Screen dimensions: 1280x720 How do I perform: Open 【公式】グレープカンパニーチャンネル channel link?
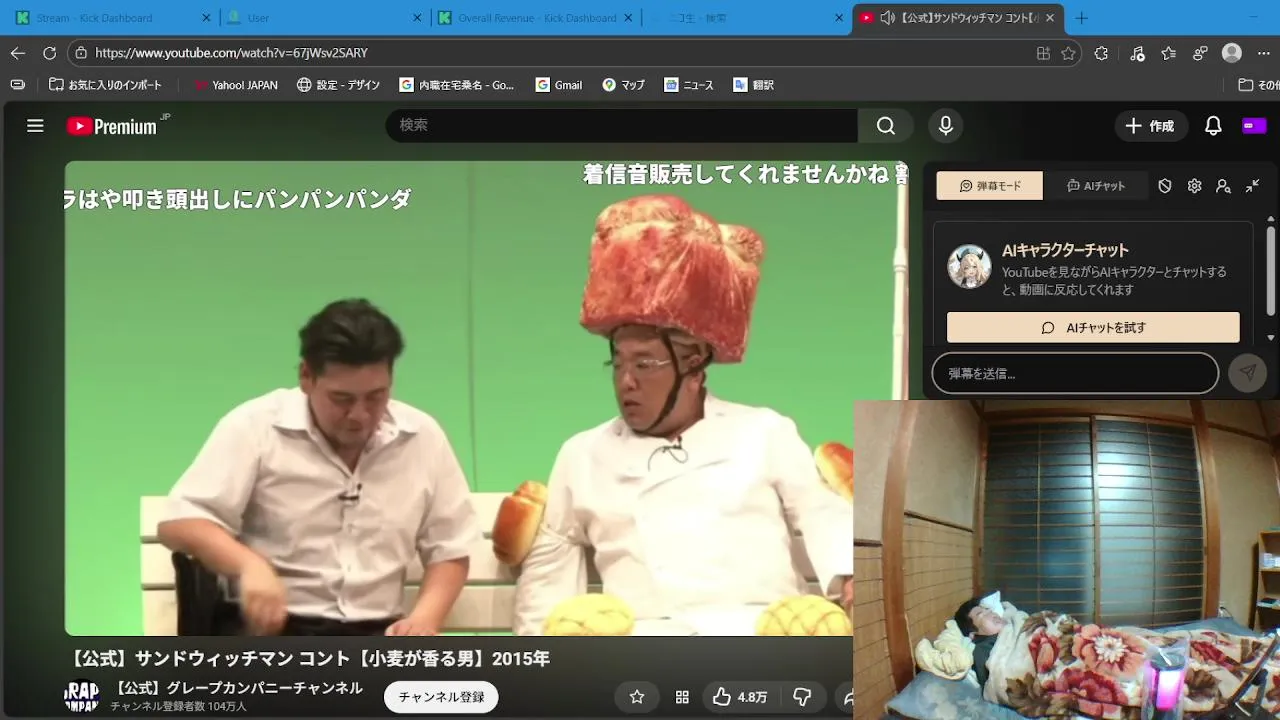click(236, 687)
